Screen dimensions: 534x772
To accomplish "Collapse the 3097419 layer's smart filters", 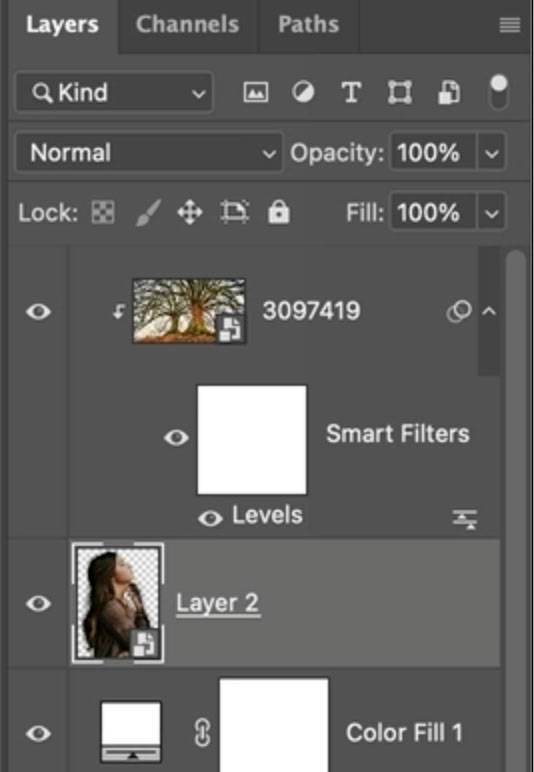I will tap(489, 311).
